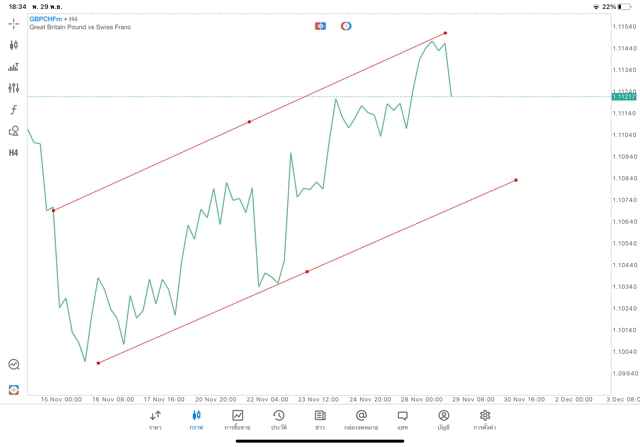Open the drawing objects shapes icon
This screenshot has width=640, height=447.
13,131
